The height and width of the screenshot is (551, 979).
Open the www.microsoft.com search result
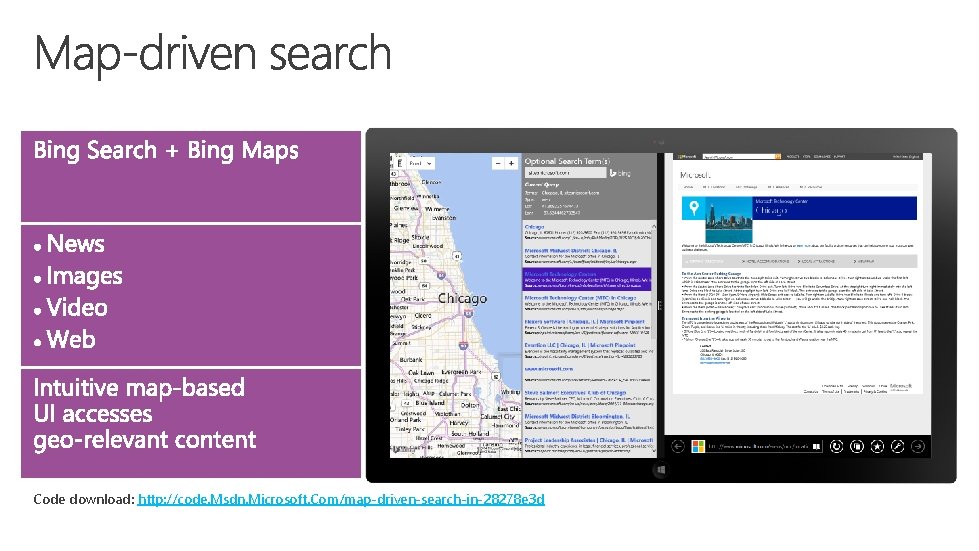point(549,369)
